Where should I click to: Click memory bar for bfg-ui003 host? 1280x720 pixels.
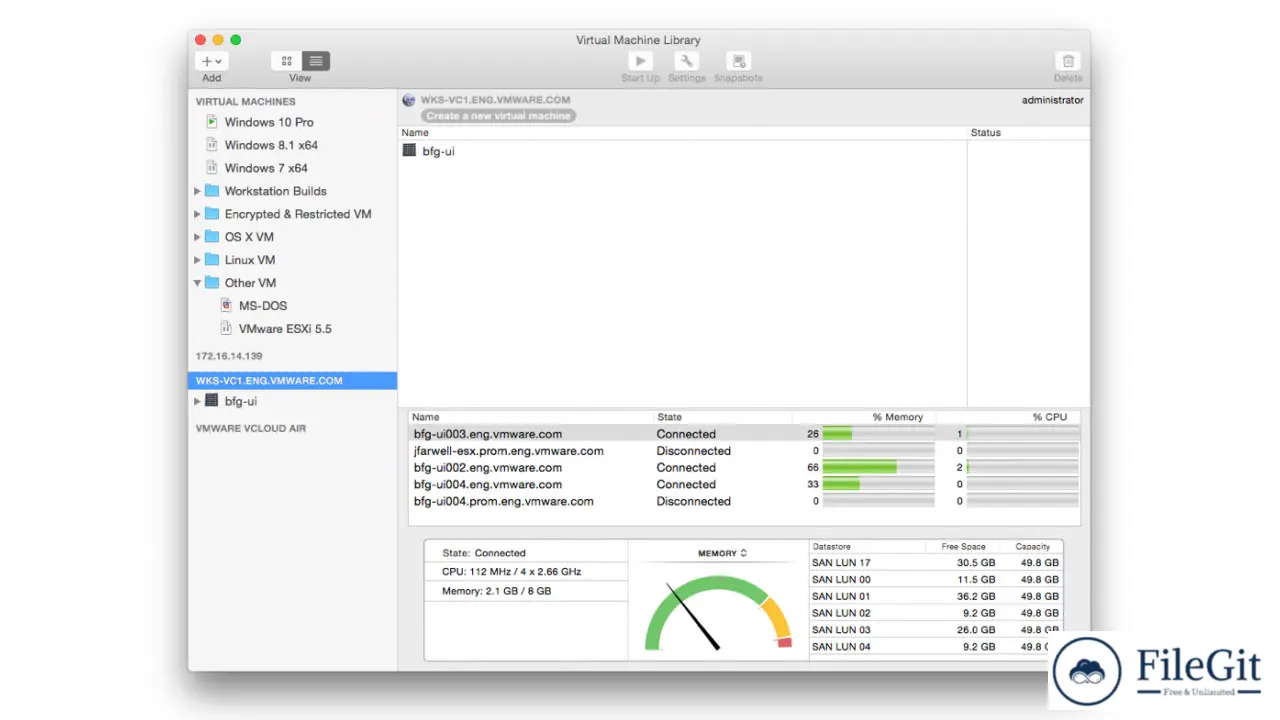pos(878,434)
